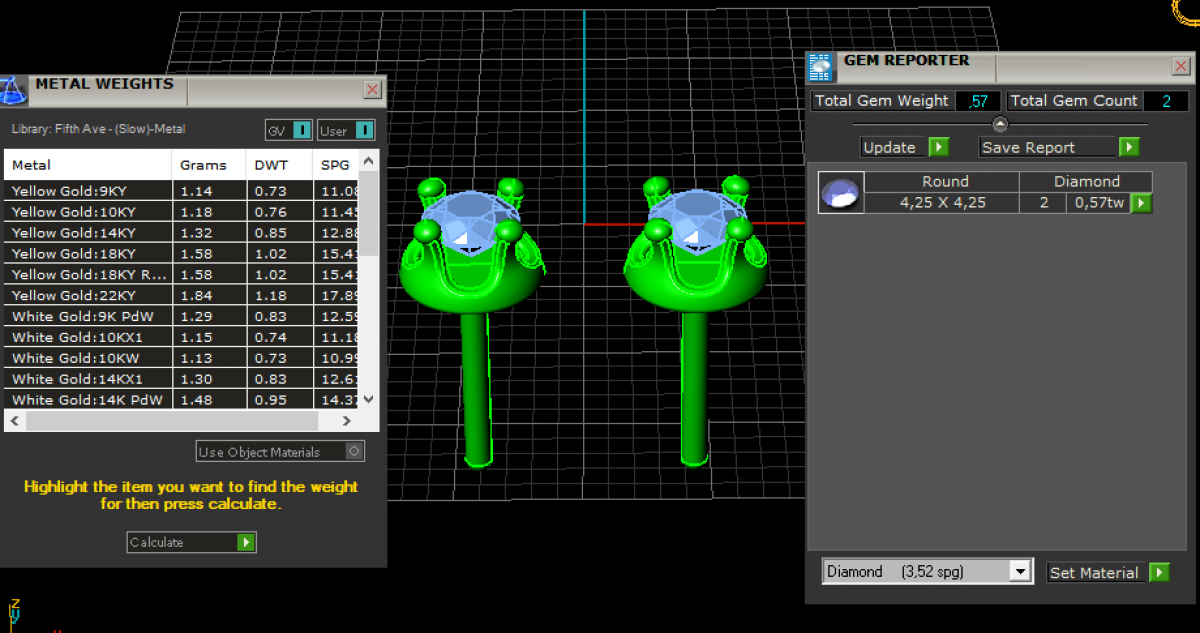
Task: Click the green arrow beside 0,57tw
Action: (x=1141, y=203)
